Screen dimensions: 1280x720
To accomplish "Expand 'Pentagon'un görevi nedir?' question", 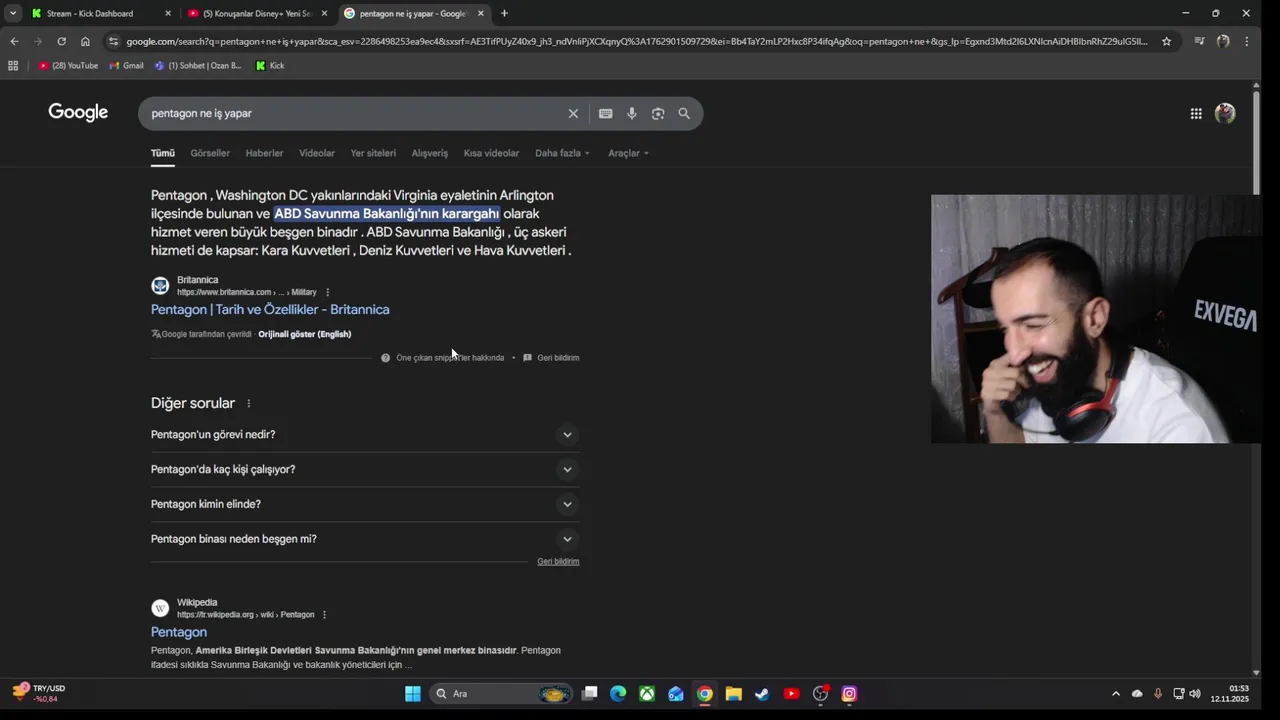I will (365, 435).
